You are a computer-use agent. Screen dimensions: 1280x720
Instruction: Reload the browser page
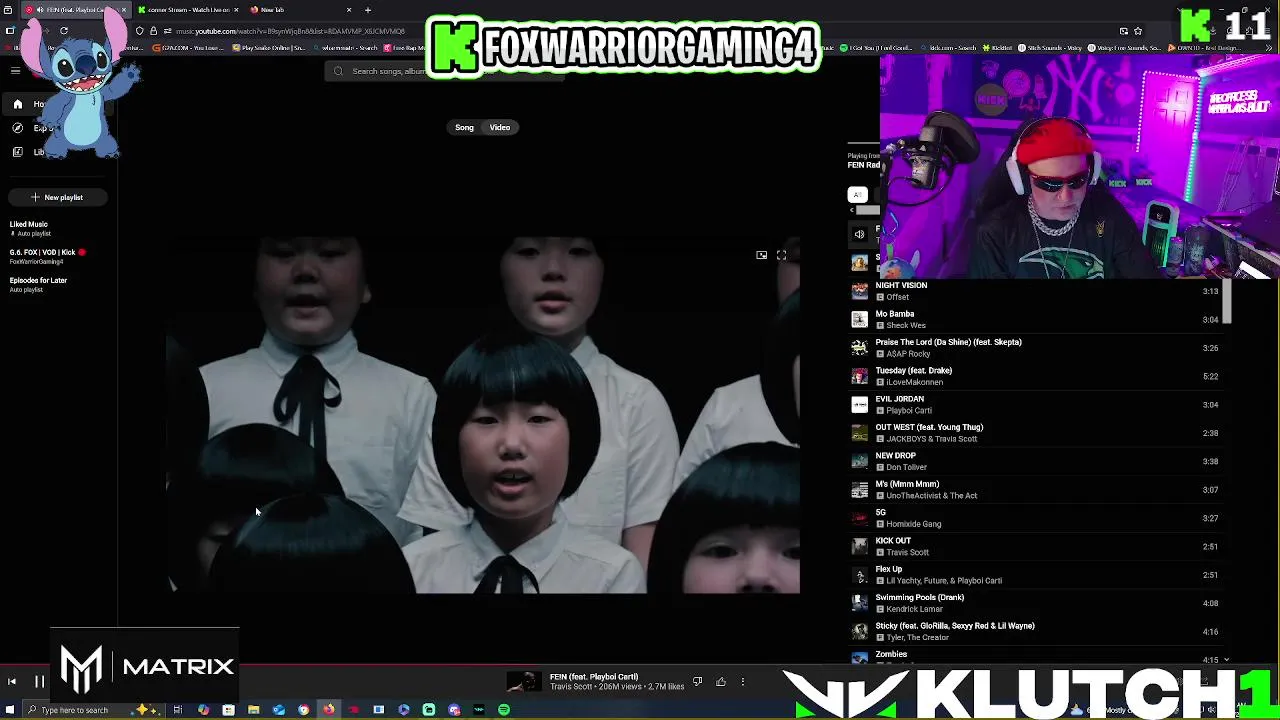(64, 31)
